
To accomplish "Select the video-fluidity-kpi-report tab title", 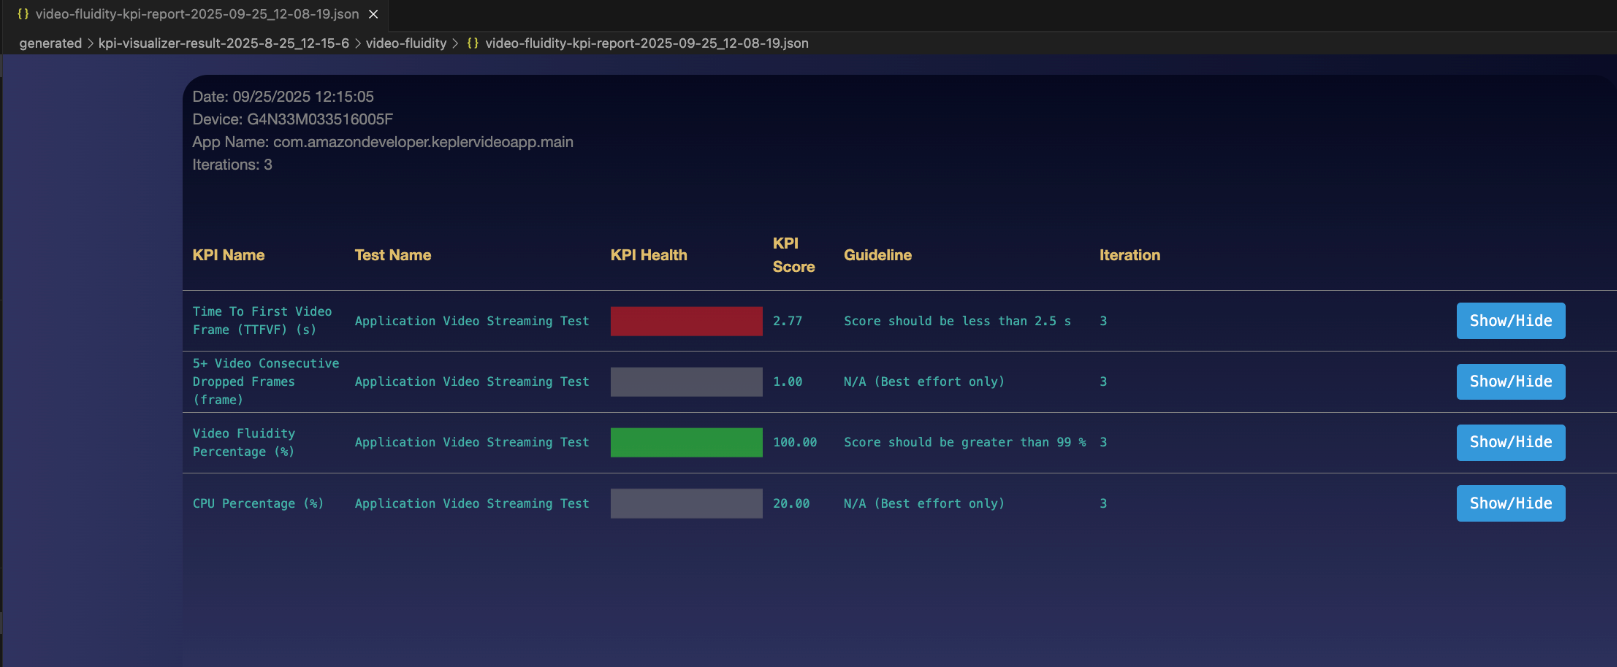I will [x=197, y=14].
